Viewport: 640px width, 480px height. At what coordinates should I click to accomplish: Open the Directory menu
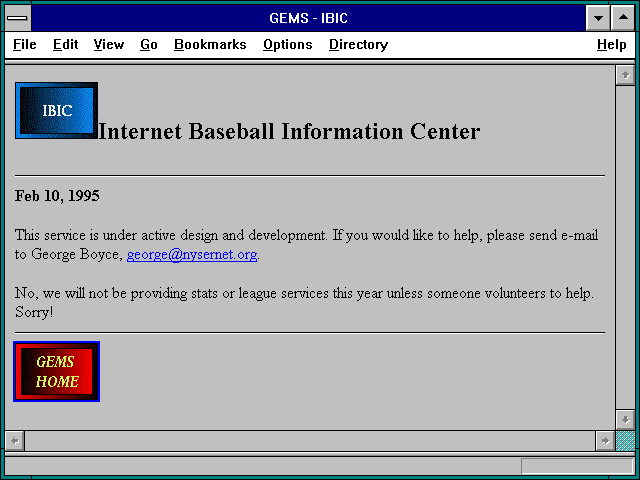point(358,44)
